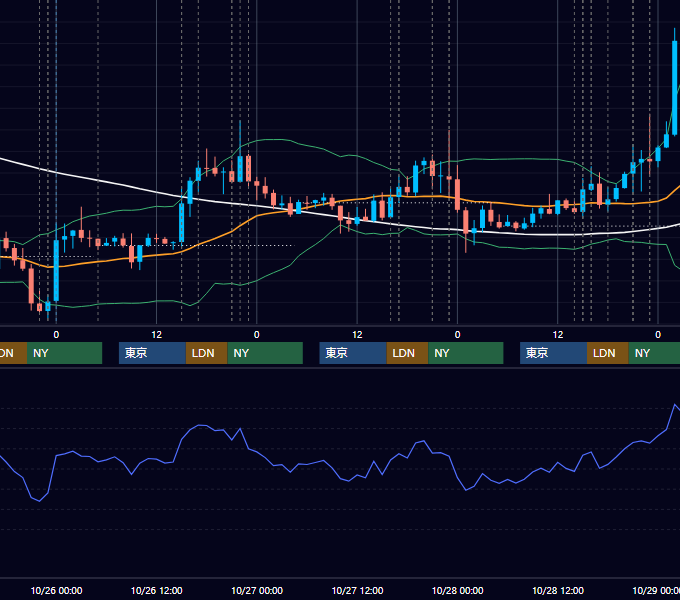Click the 東京 session block for 10/26
680x600 pixels.
click(152, 353)
